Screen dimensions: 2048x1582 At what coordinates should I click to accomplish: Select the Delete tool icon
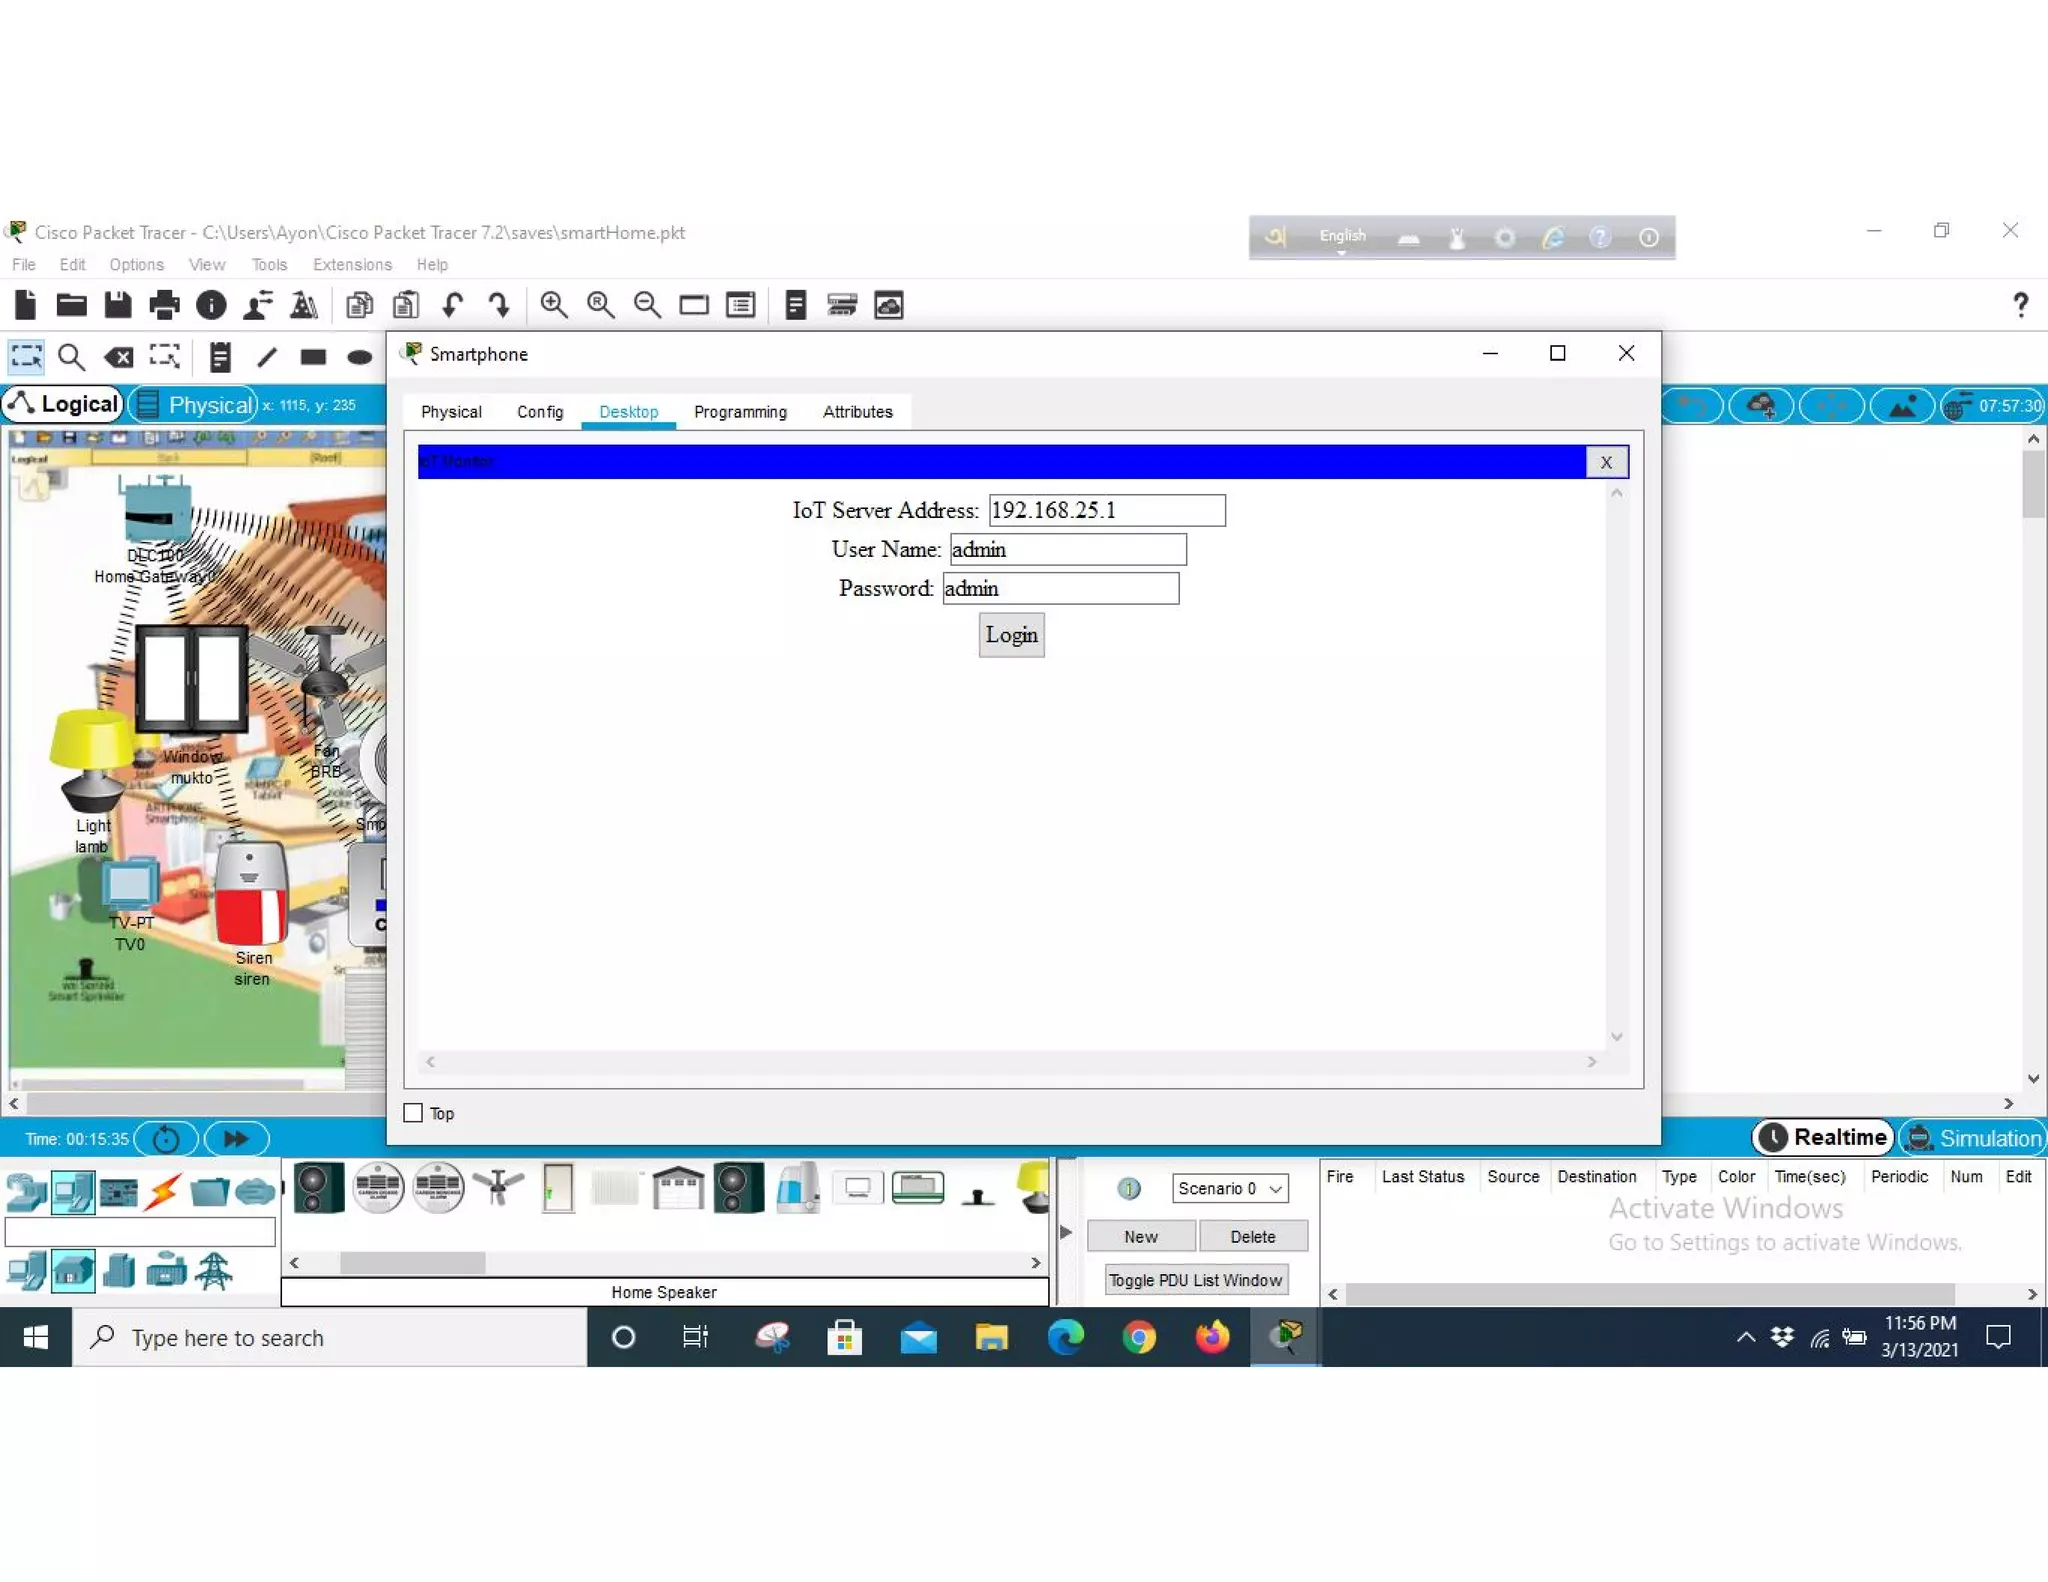[x=119, y=357]
